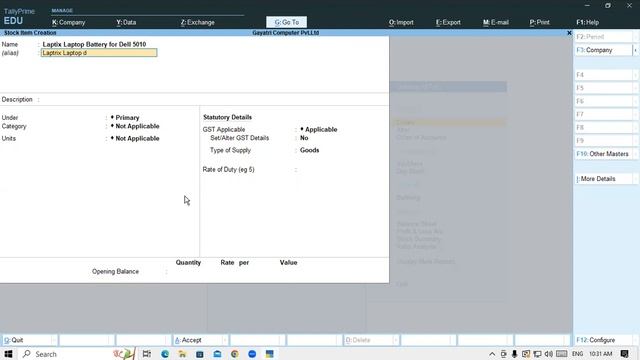Screen dimensions: 640x360
Task: Click the microphone tray icon
Action: [x=515, y=354]
